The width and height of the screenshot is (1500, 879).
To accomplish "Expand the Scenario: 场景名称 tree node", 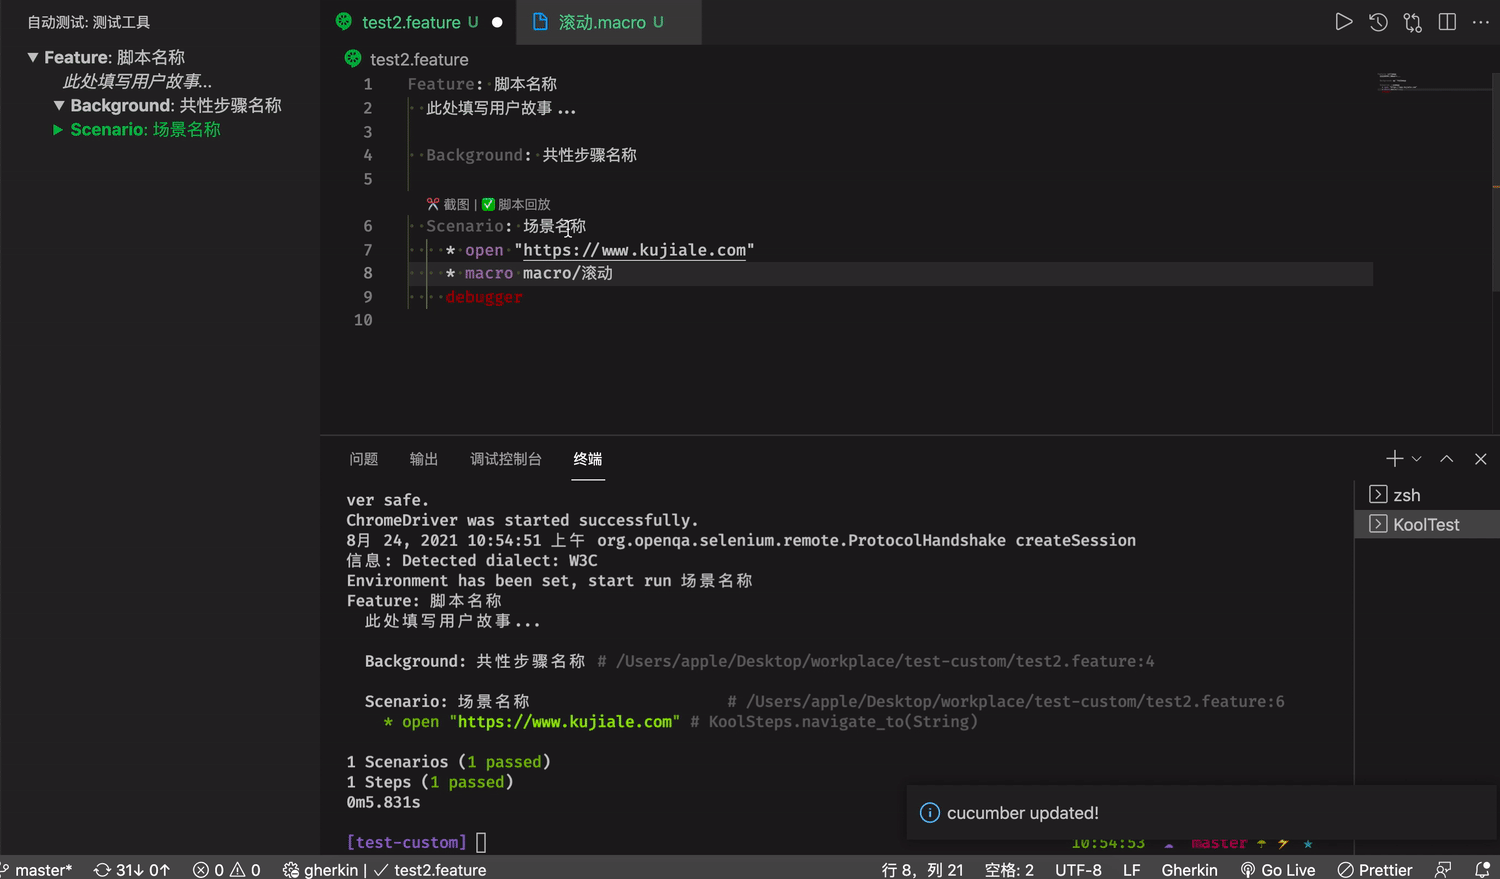I will [58, 130].
